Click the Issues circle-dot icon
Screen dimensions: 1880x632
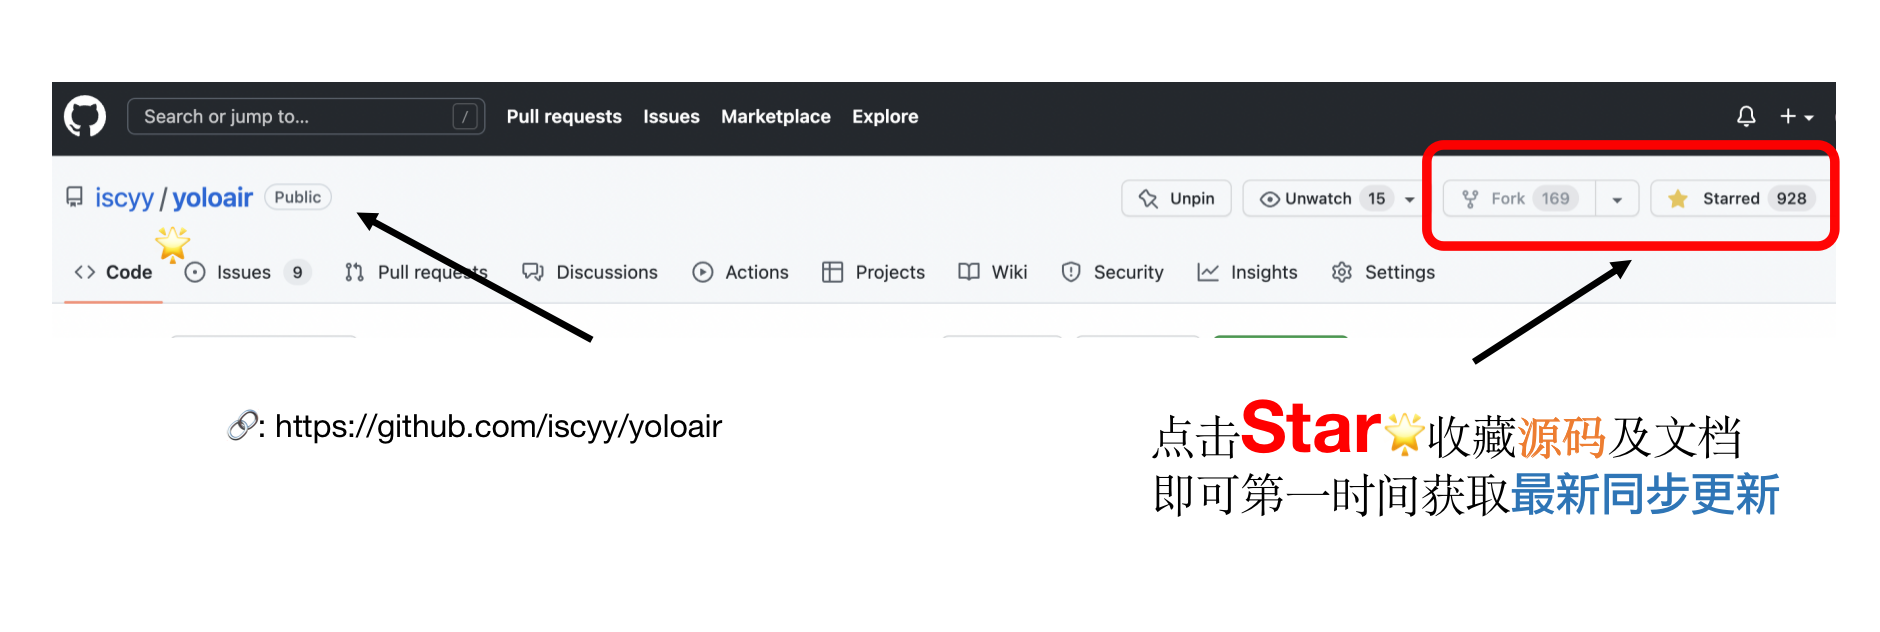coord(195,272)
